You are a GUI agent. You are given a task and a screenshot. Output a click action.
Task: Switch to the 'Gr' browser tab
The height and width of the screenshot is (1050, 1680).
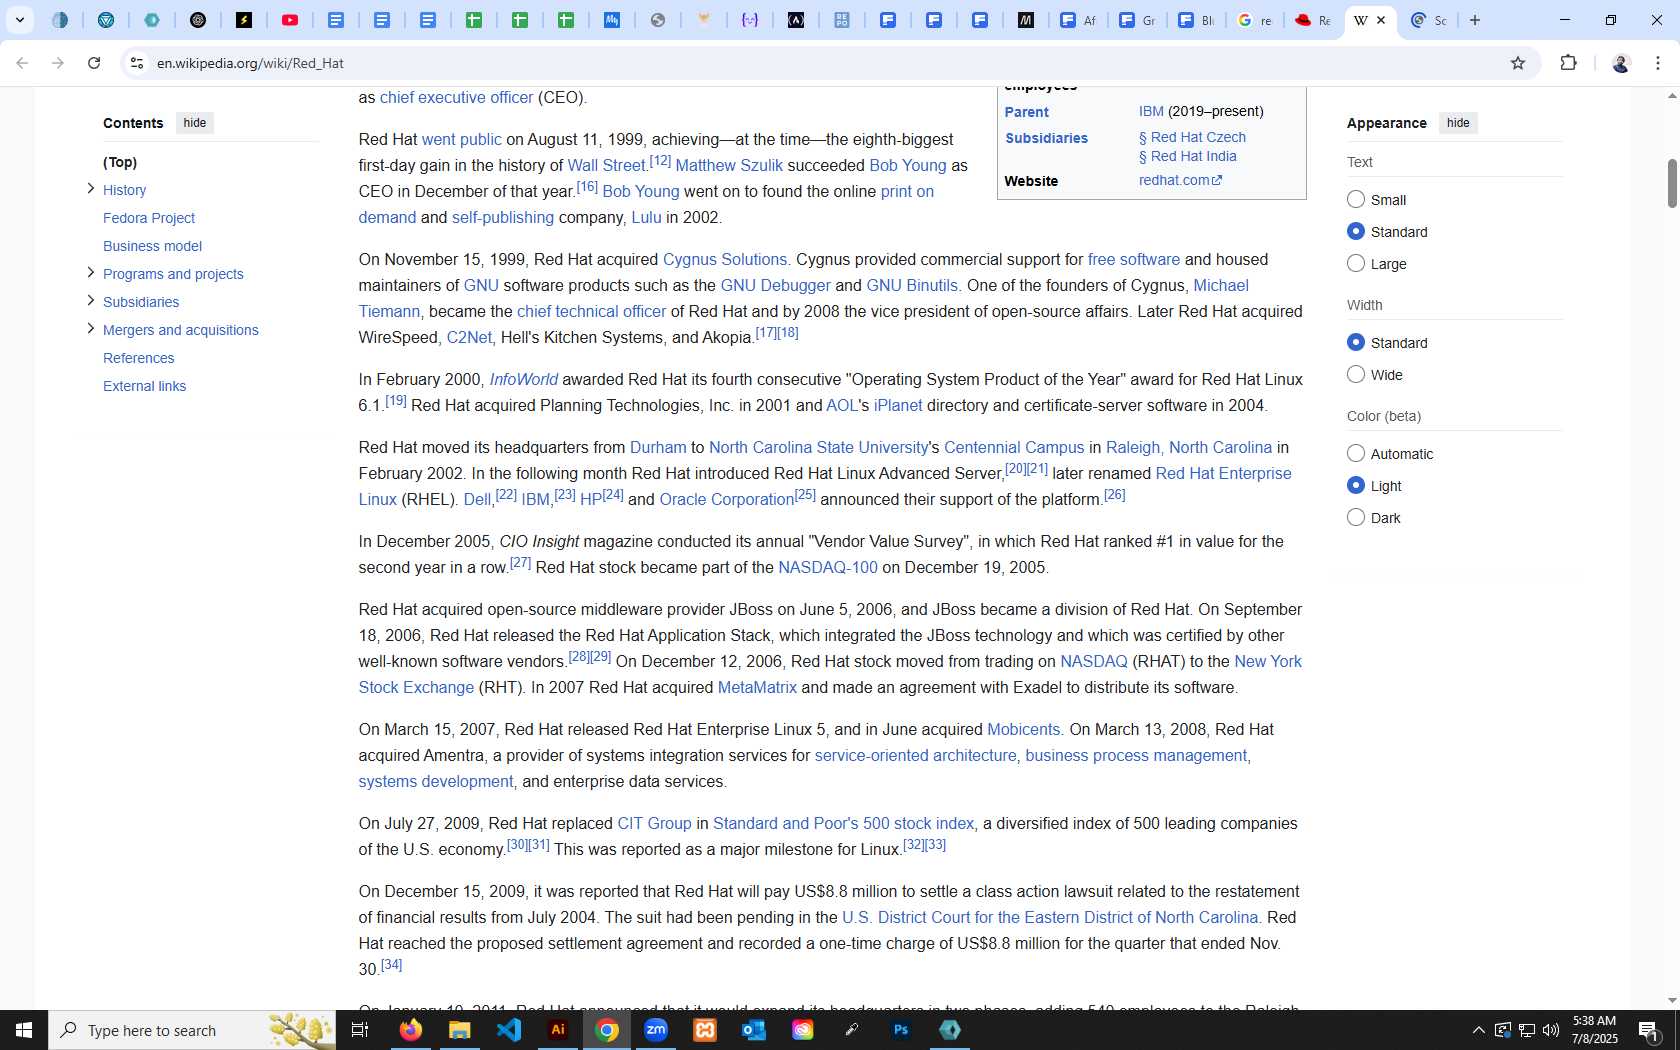point(1137,20)
